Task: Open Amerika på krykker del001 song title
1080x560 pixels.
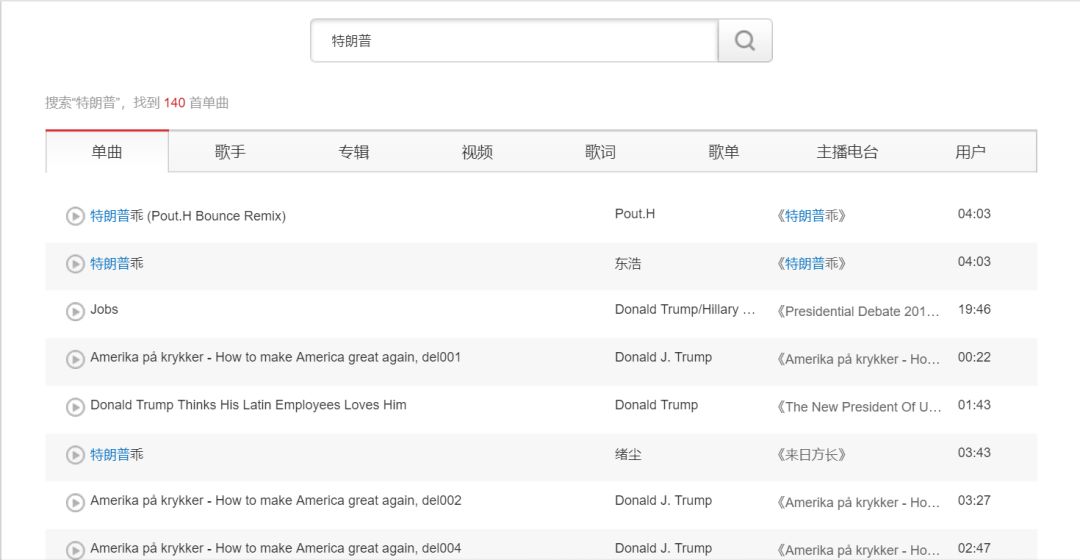Action: tap(276, 357)
